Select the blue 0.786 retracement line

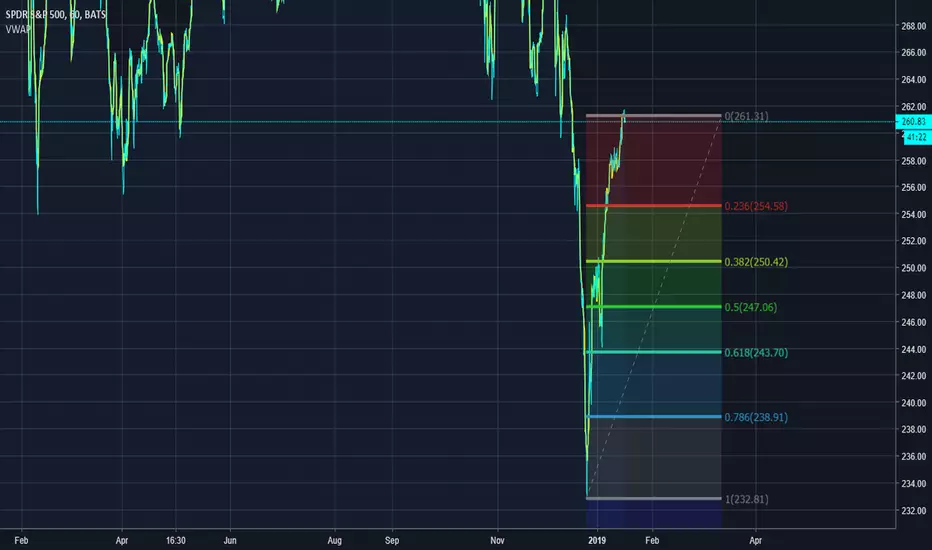point(653,417)
